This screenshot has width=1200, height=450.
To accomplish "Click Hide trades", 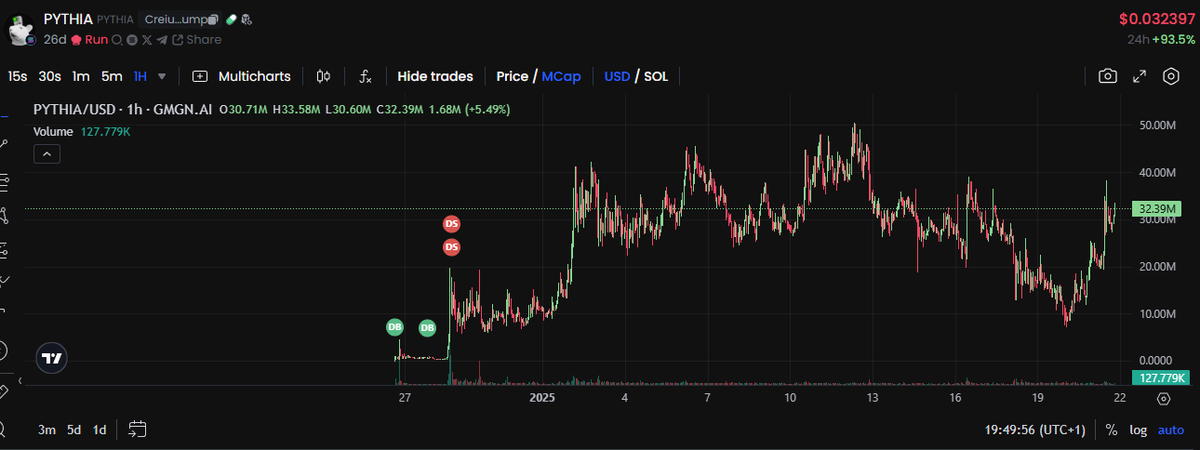I will click(435, 76).
